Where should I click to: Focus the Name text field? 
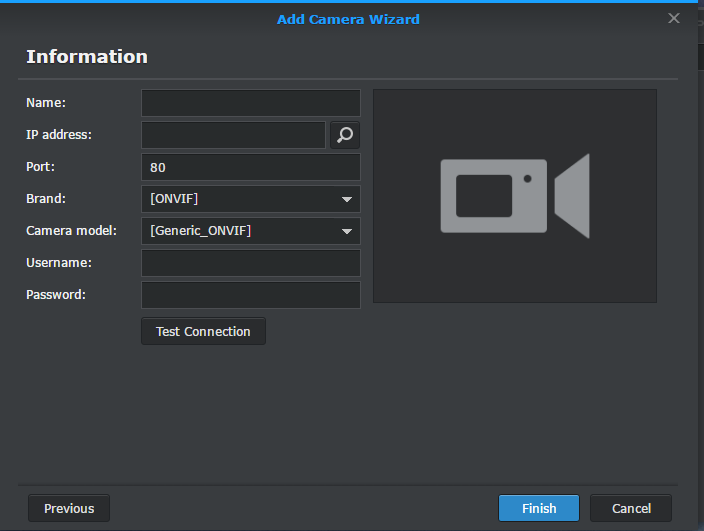pos(250,103)
